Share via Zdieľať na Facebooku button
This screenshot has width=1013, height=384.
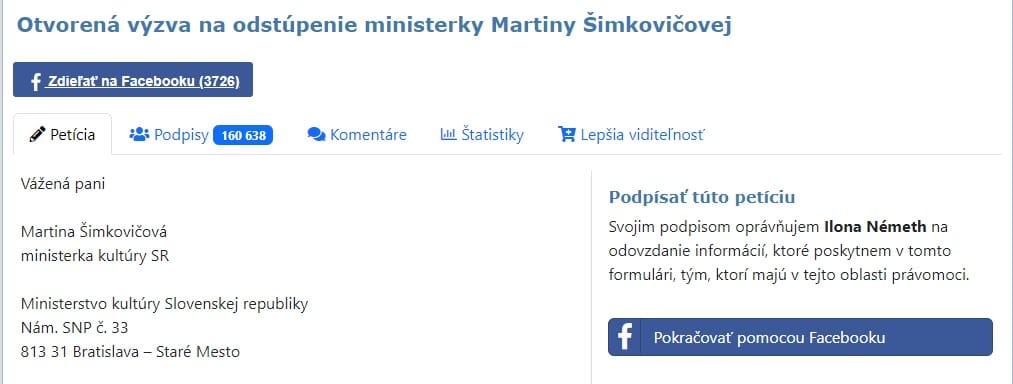tap(132, 80)
